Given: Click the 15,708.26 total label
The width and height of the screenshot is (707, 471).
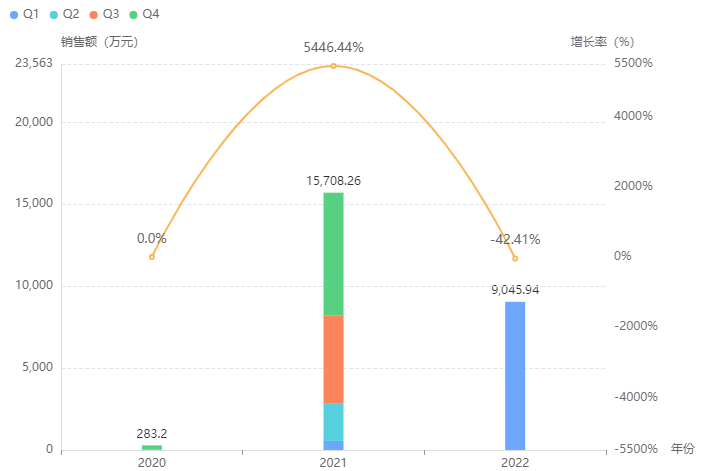Looking at the screenshot, I should coord(334,181).
